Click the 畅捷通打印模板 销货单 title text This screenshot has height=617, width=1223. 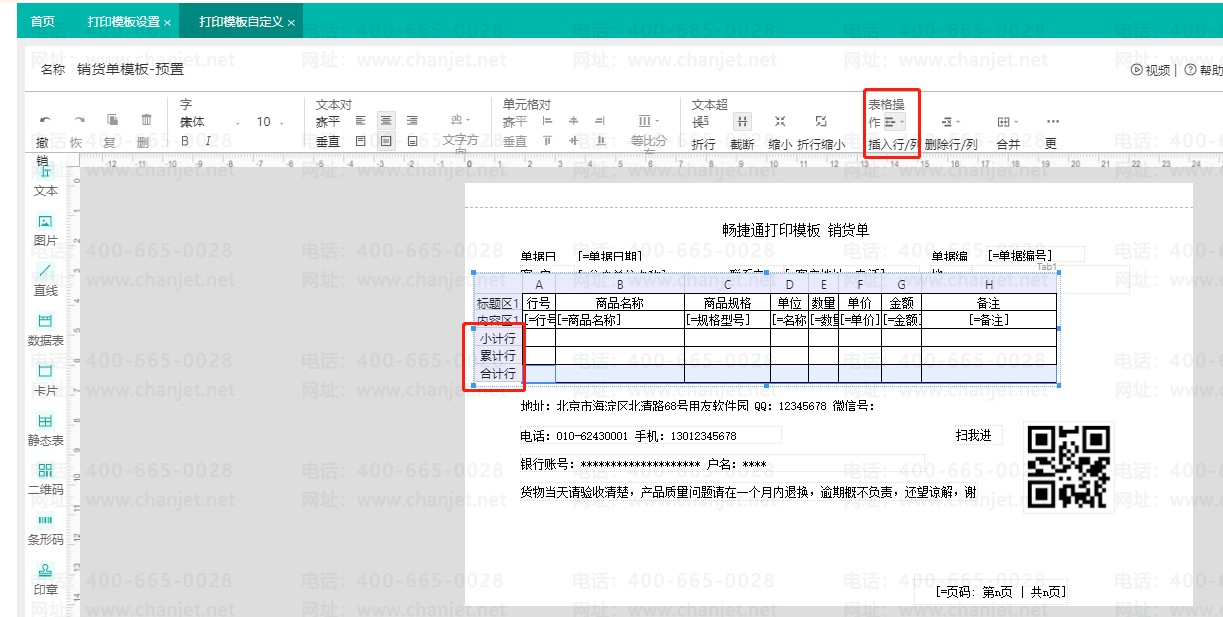(796, 230)
